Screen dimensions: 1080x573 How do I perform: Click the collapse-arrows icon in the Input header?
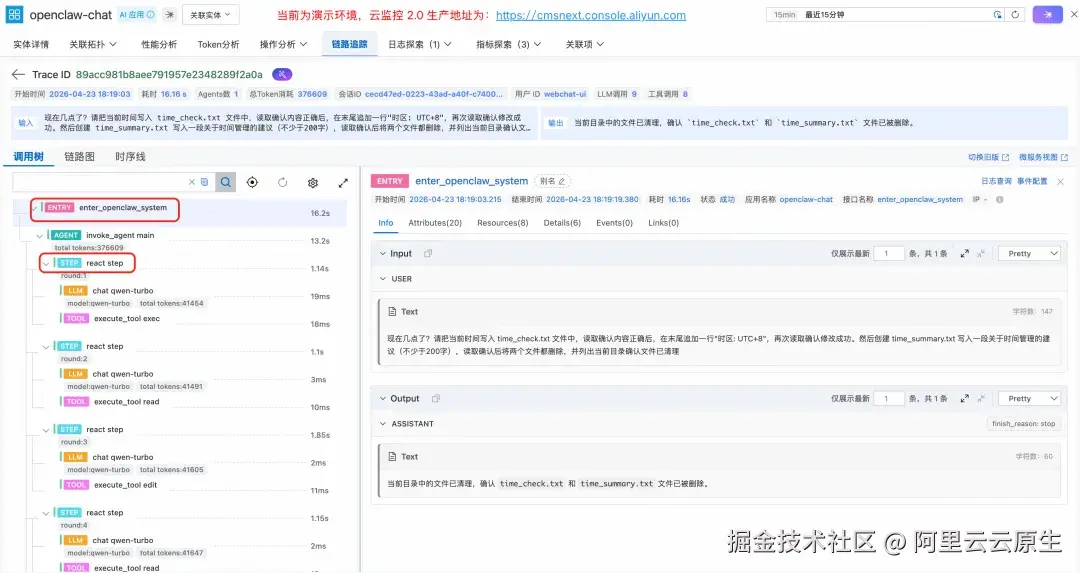[x=981, y=253]
